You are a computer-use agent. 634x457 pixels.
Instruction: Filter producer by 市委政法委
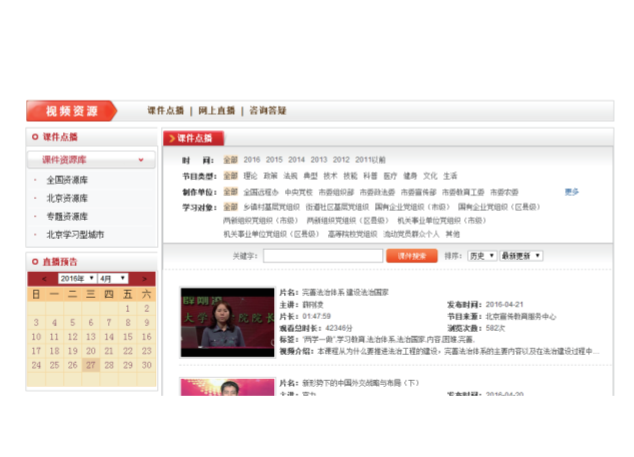[377, 192]
